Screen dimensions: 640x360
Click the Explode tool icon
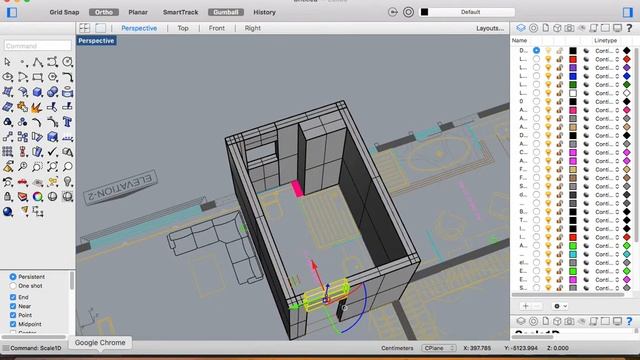[38, 107]
